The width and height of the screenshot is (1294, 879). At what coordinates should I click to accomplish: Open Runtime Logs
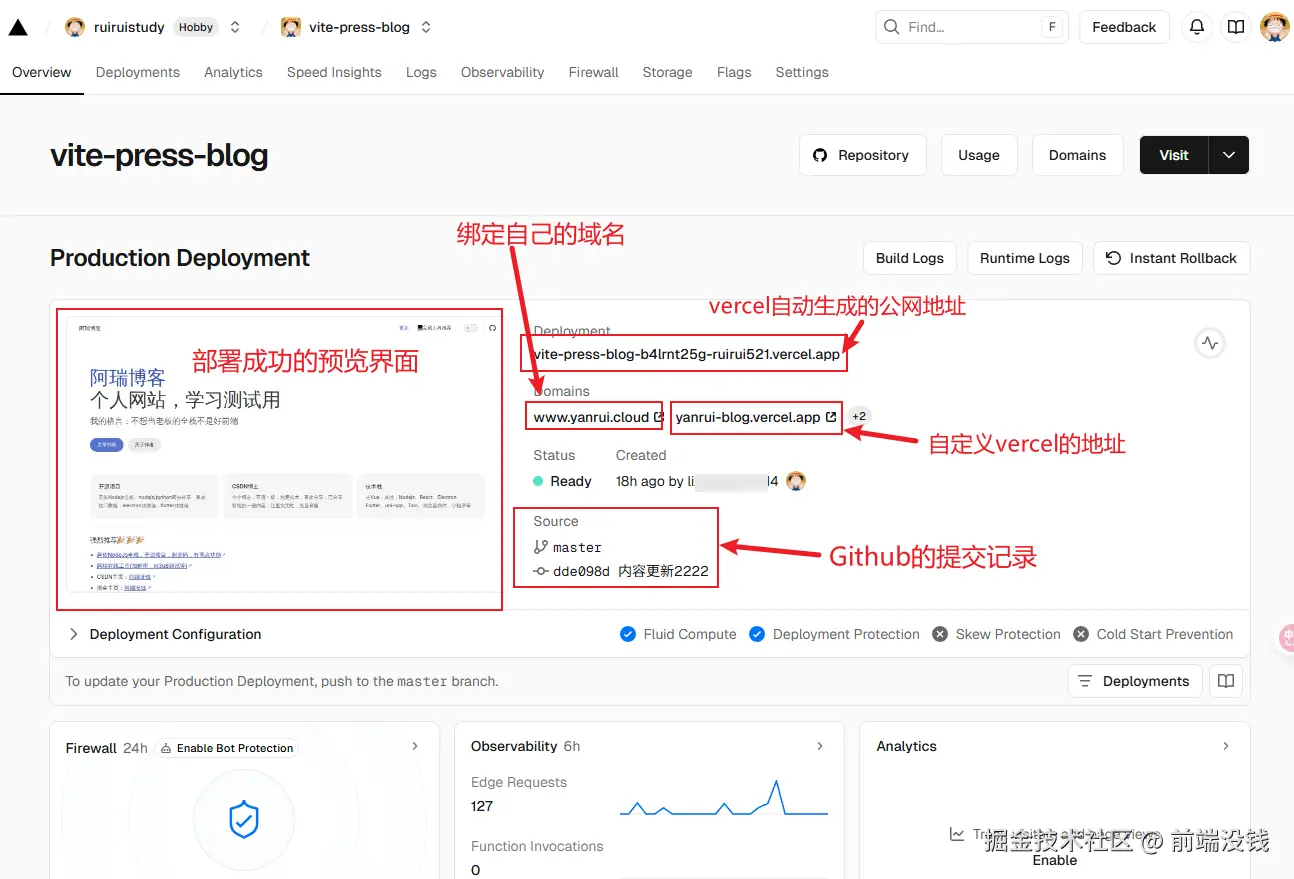1025,258
